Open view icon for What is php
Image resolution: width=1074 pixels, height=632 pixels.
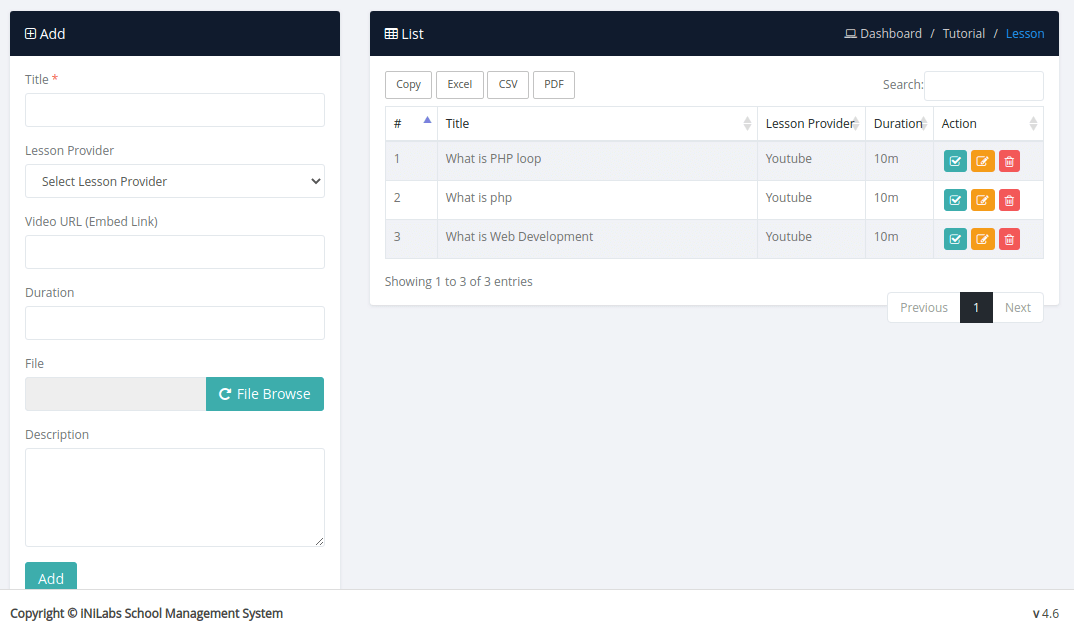pyautogui.click(x=955, y=200)
